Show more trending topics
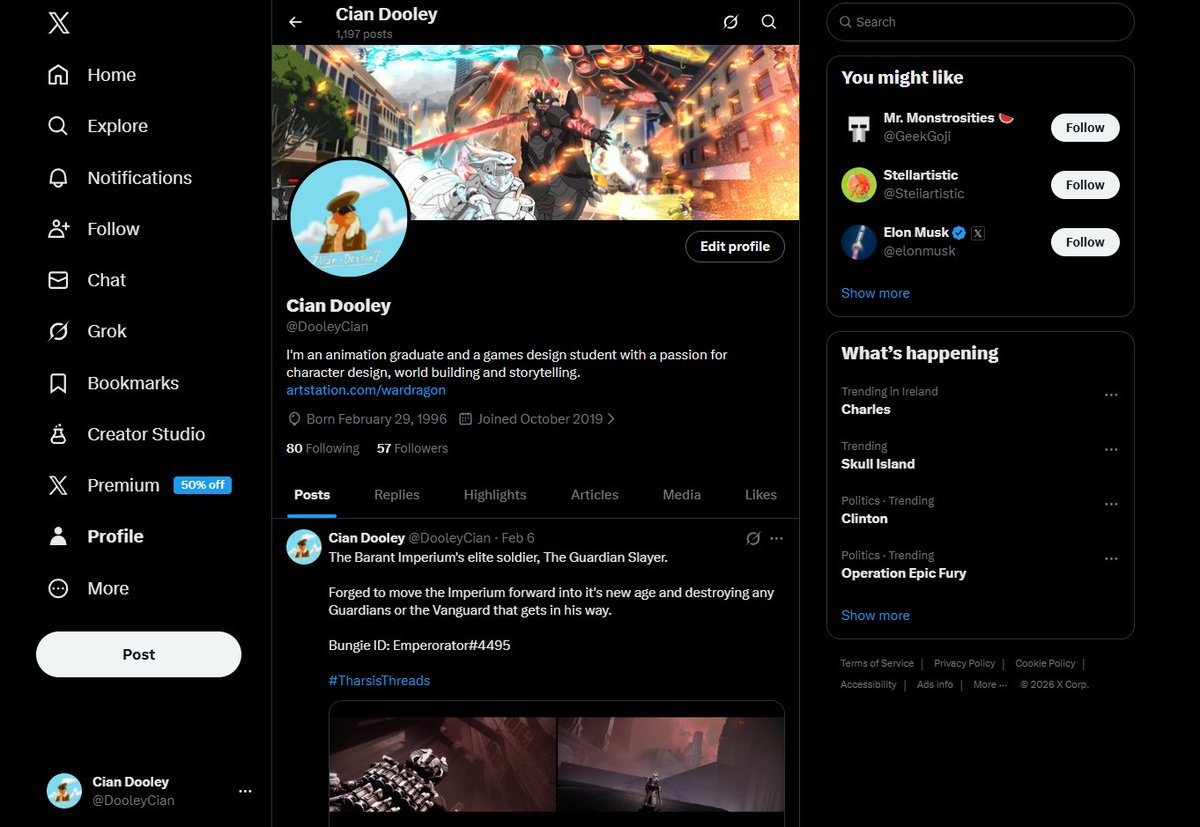1200x827 pixels. point(875,615)
